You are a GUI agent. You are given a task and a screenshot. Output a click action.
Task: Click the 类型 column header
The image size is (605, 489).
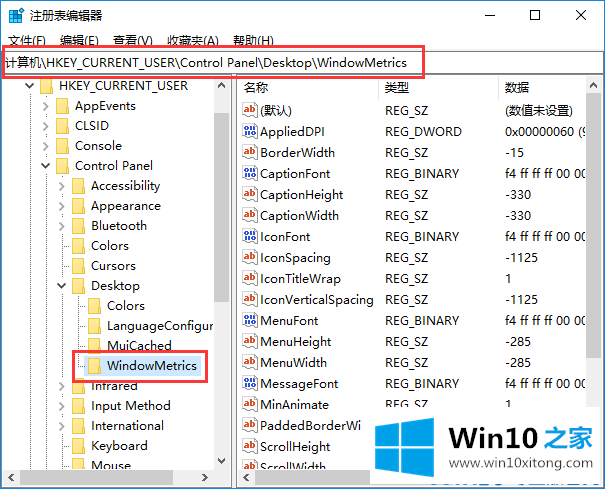[397, 88]
